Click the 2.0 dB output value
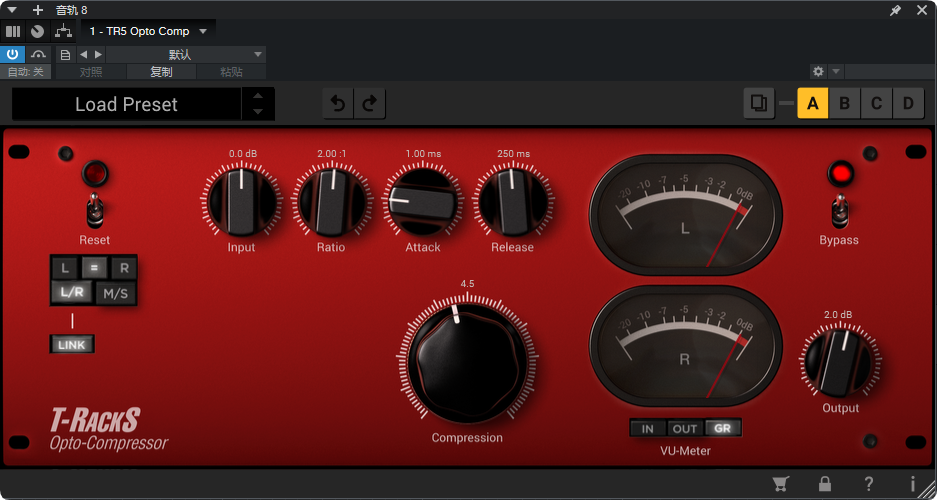Screen dimensions: 937x500 coord(838,315)
